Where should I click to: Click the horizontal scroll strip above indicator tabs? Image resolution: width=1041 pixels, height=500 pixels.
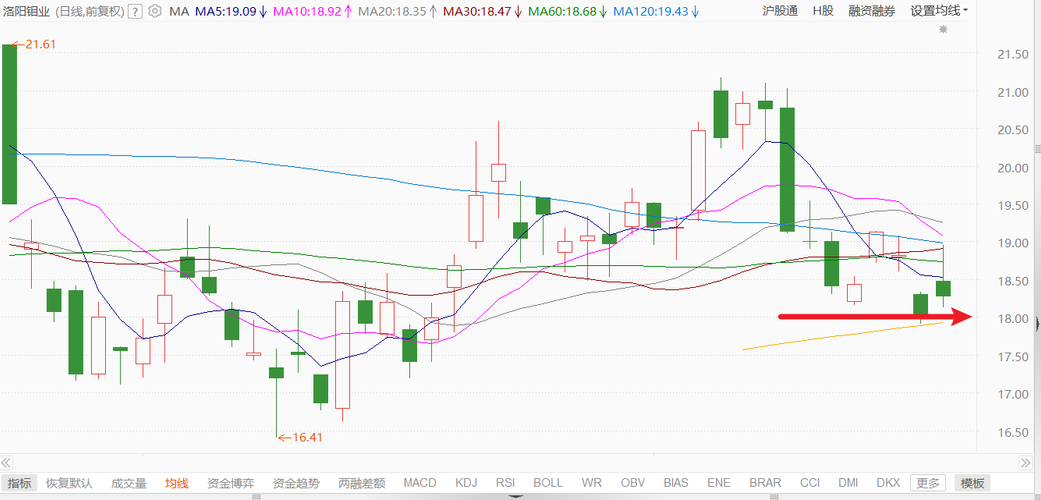point(517,462)
